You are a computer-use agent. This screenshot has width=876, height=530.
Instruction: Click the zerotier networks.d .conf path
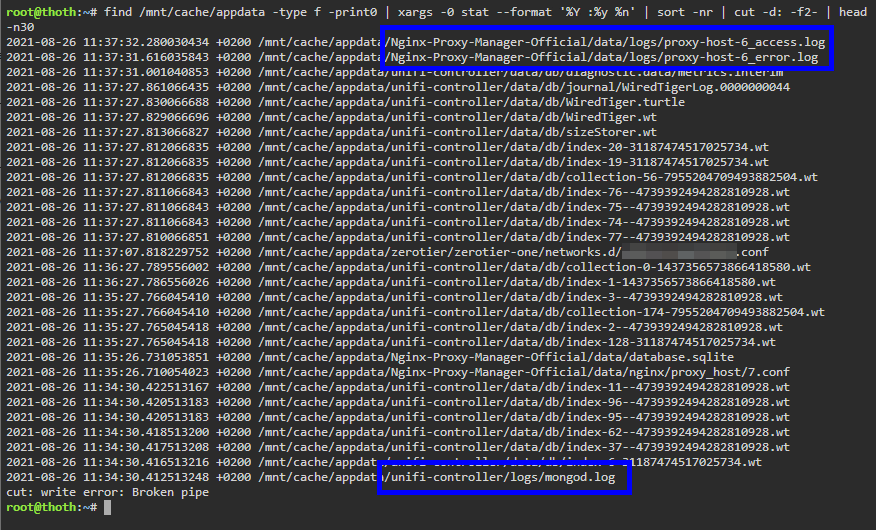[x=513, y=252]
